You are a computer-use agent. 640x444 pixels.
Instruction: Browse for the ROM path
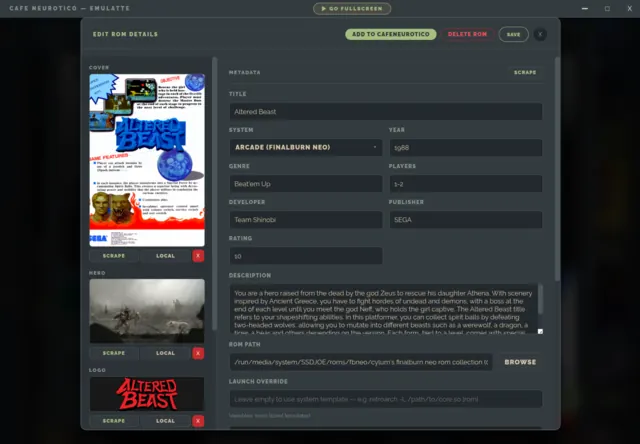point(520,362)
